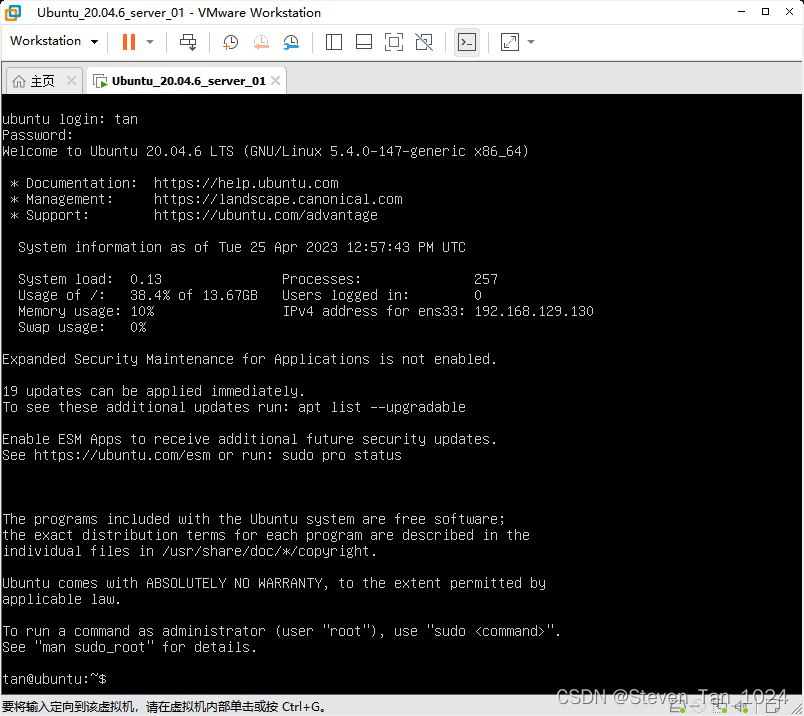Click the VMware Workstation title bar icon
This screenshot has width=804, height=716.
click(13, 13)
